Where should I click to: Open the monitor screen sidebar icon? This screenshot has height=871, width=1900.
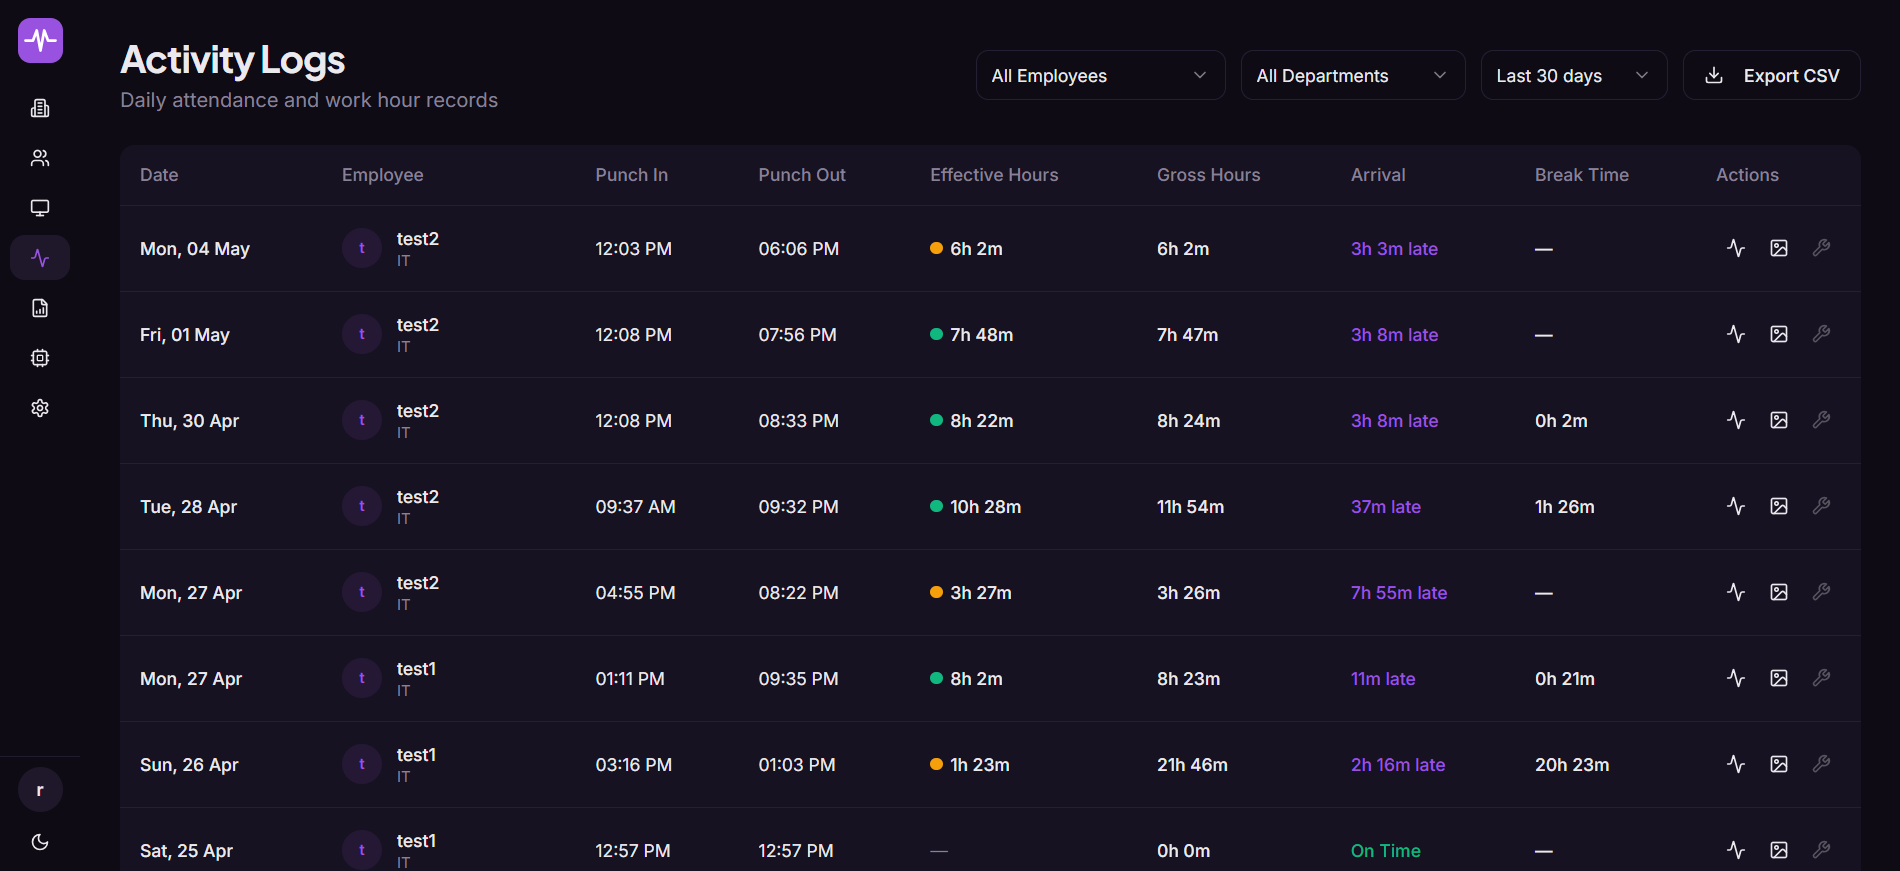point(40,208)
